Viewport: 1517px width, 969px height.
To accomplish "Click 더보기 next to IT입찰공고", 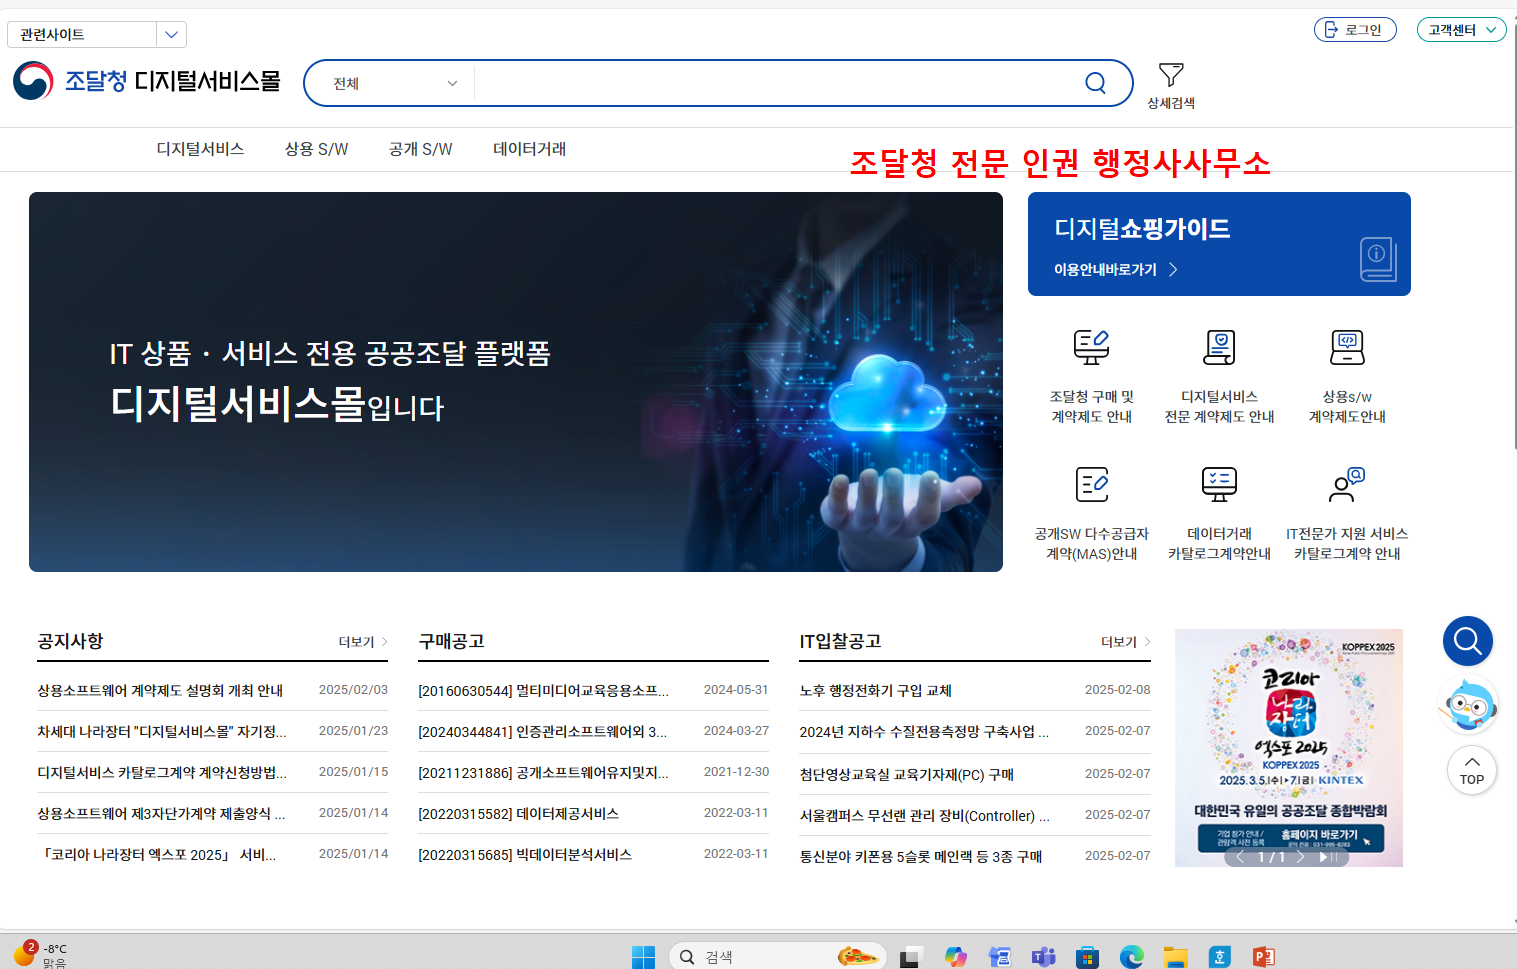I will point(1125,642).
